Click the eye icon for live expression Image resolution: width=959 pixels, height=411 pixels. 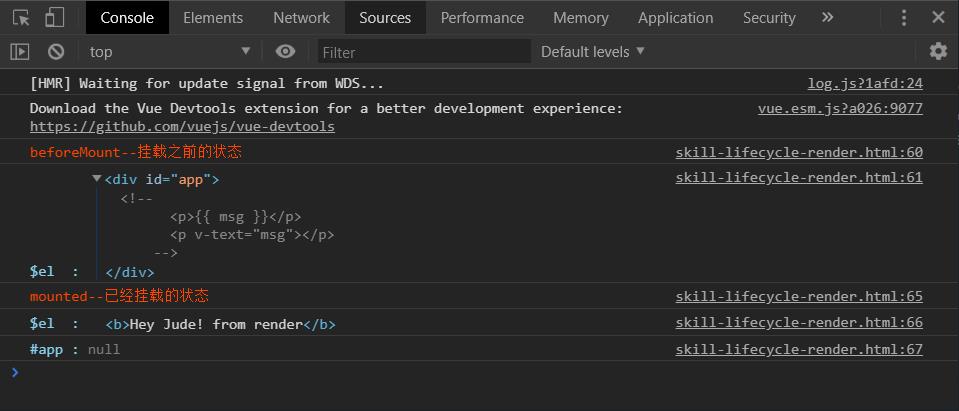(286, 51)
